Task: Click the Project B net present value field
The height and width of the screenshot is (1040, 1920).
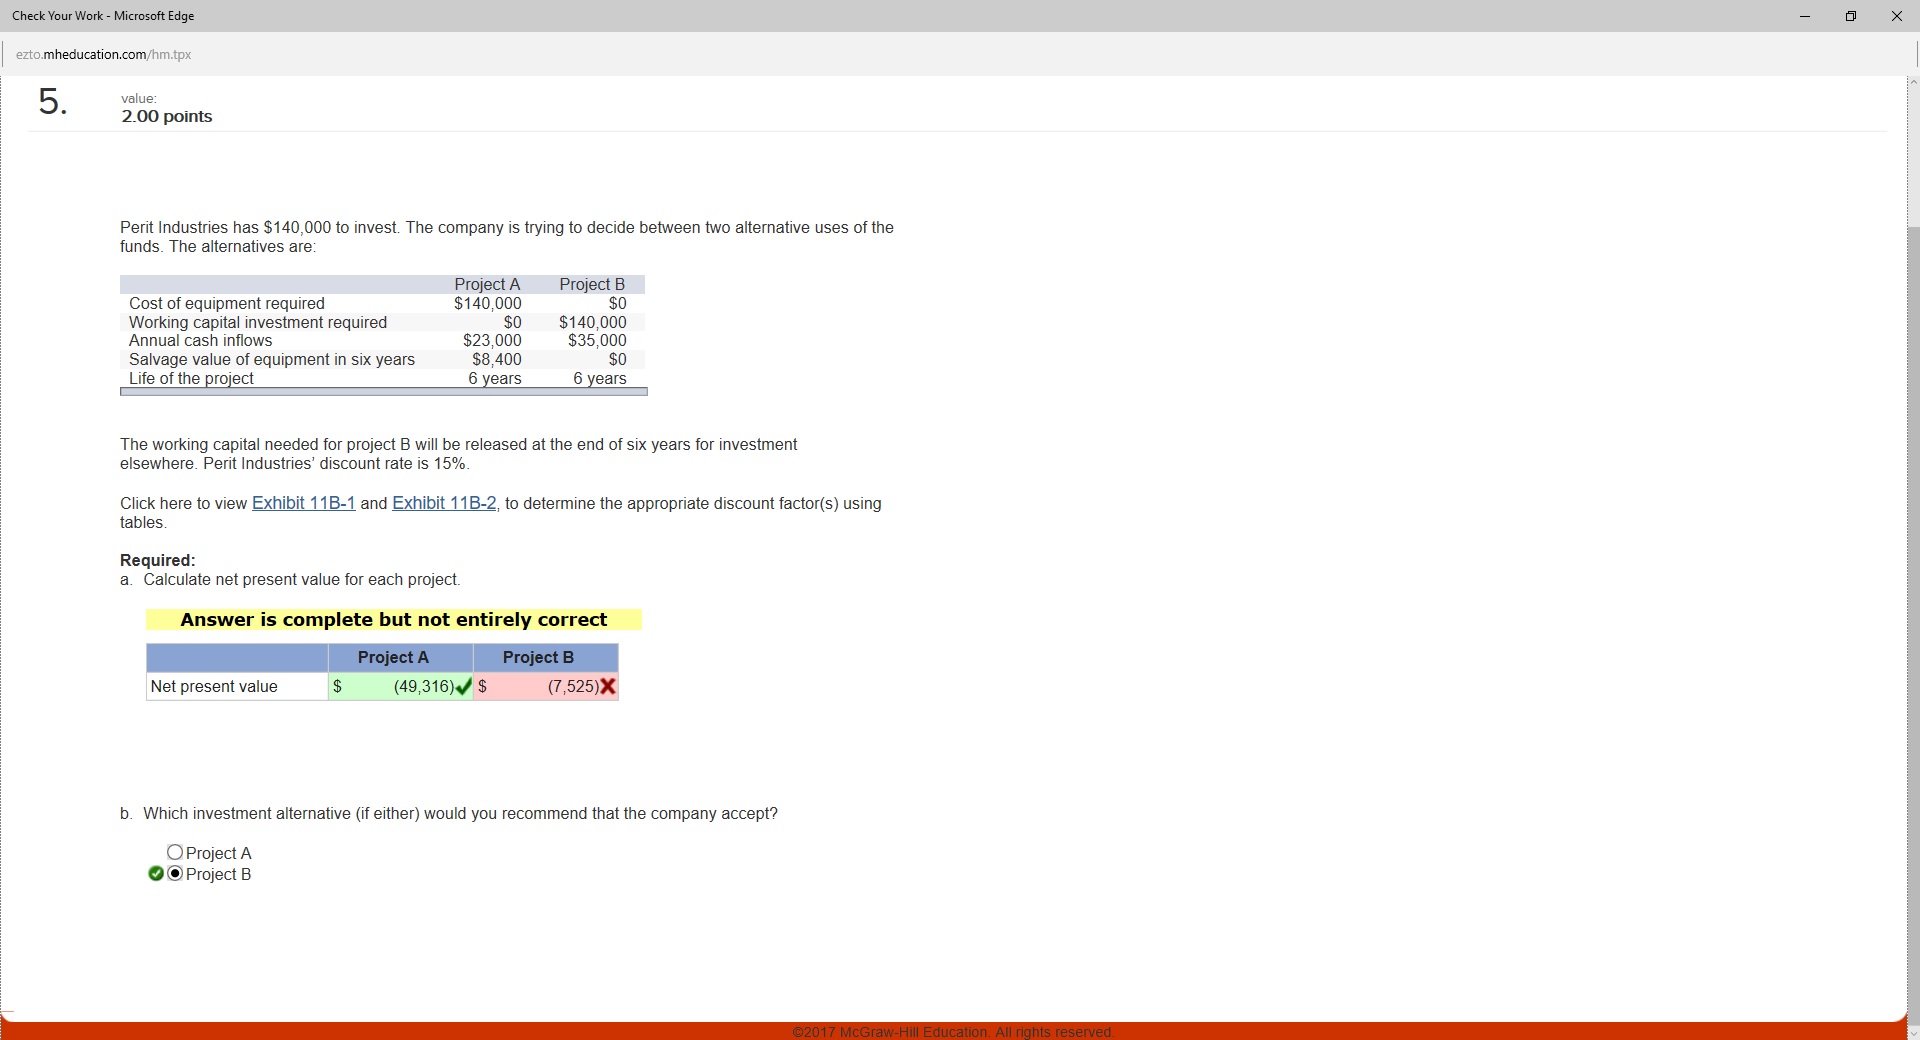Action: pyautogui.click(x=545, y=687)
